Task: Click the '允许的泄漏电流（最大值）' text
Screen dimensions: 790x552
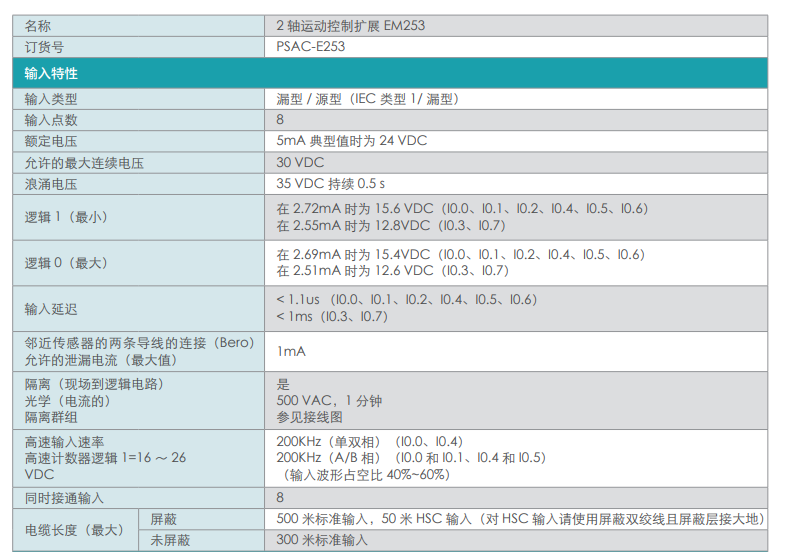Action: click(x=101, y=360)
